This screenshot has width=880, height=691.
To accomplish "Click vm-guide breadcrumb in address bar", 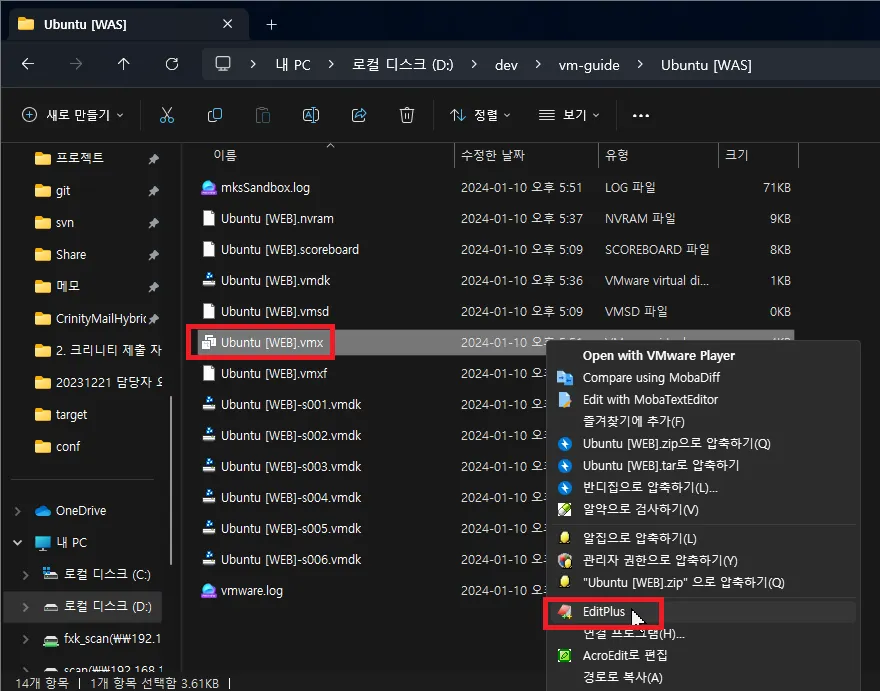I will point(589,65).
